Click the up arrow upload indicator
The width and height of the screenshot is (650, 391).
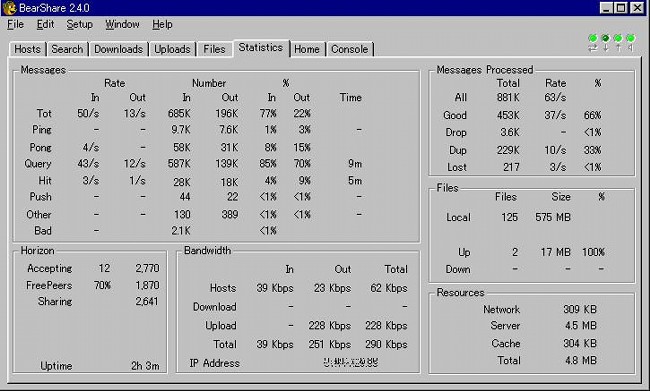618,48
